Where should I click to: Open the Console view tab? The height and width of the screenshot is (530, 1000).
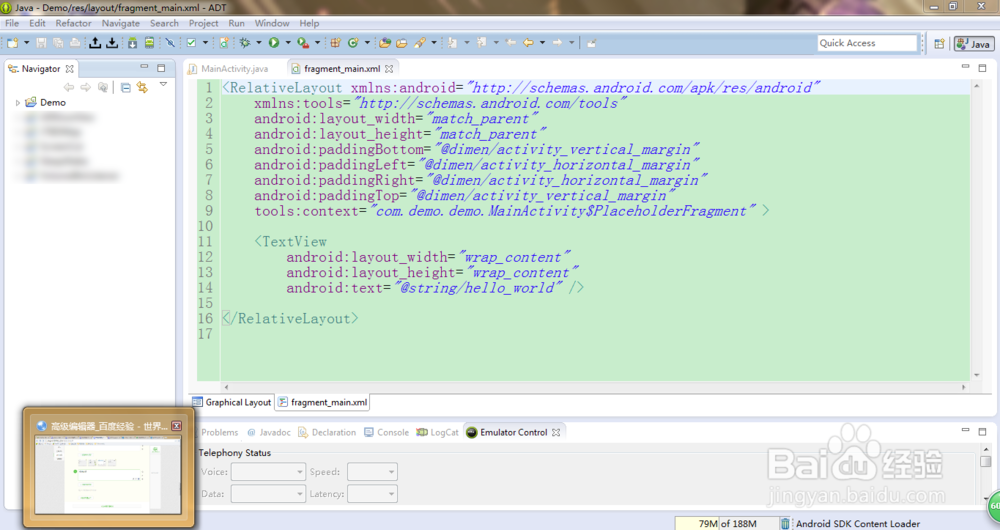(x=386, y=432)
